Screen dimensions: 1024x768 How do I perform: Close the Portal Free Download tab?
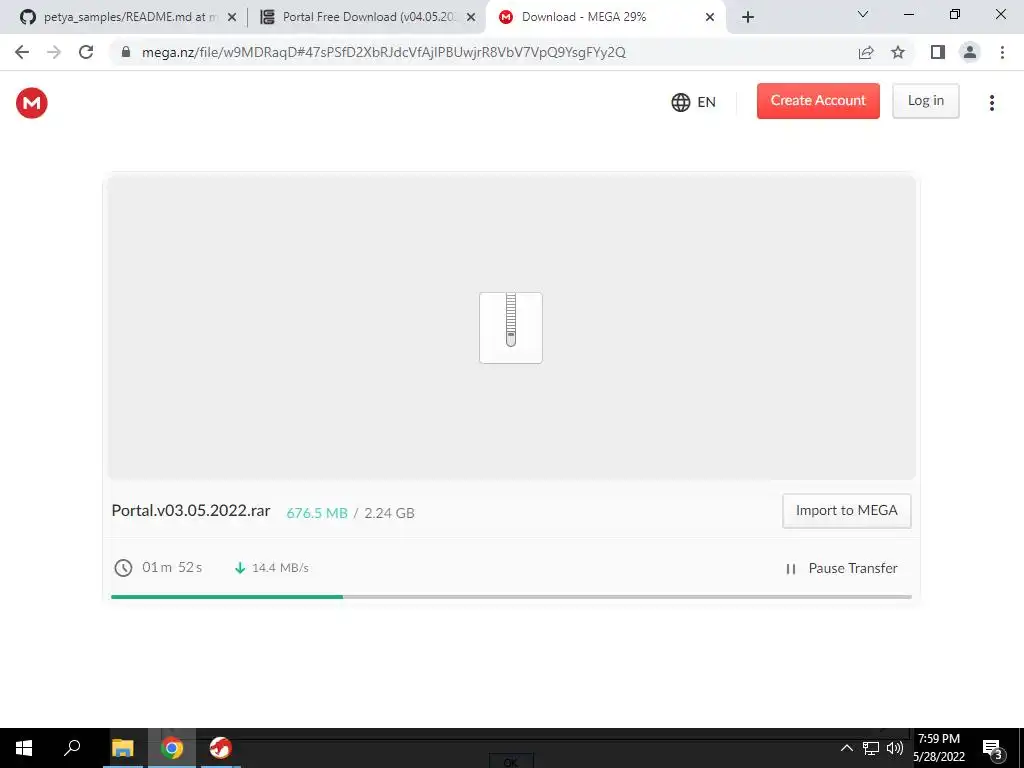[471, 18]
